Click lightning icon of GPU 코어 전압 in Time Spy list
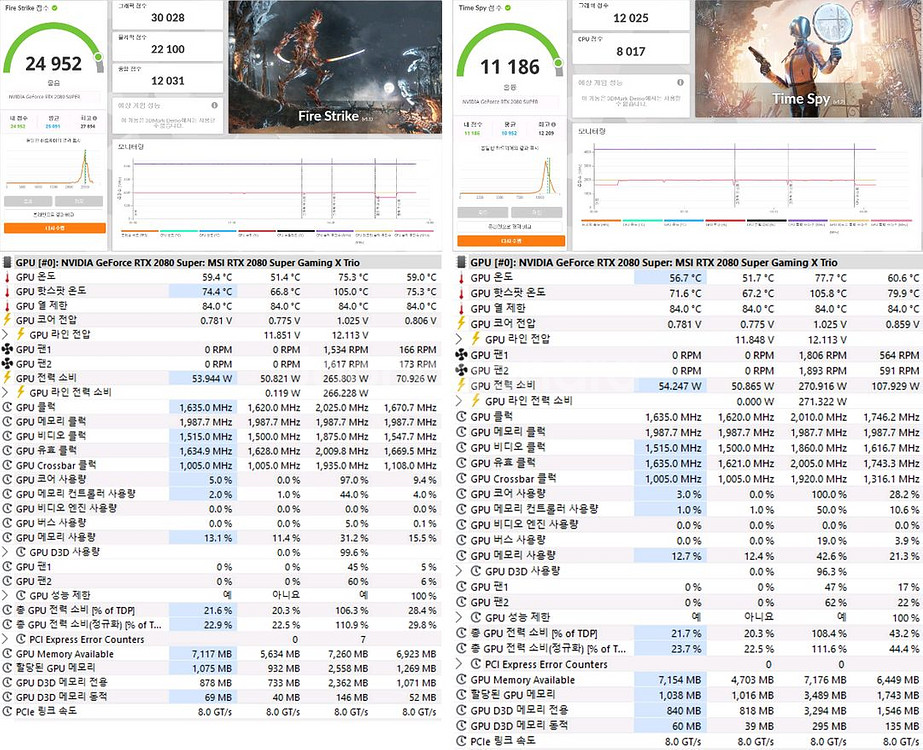 (462, 324)
